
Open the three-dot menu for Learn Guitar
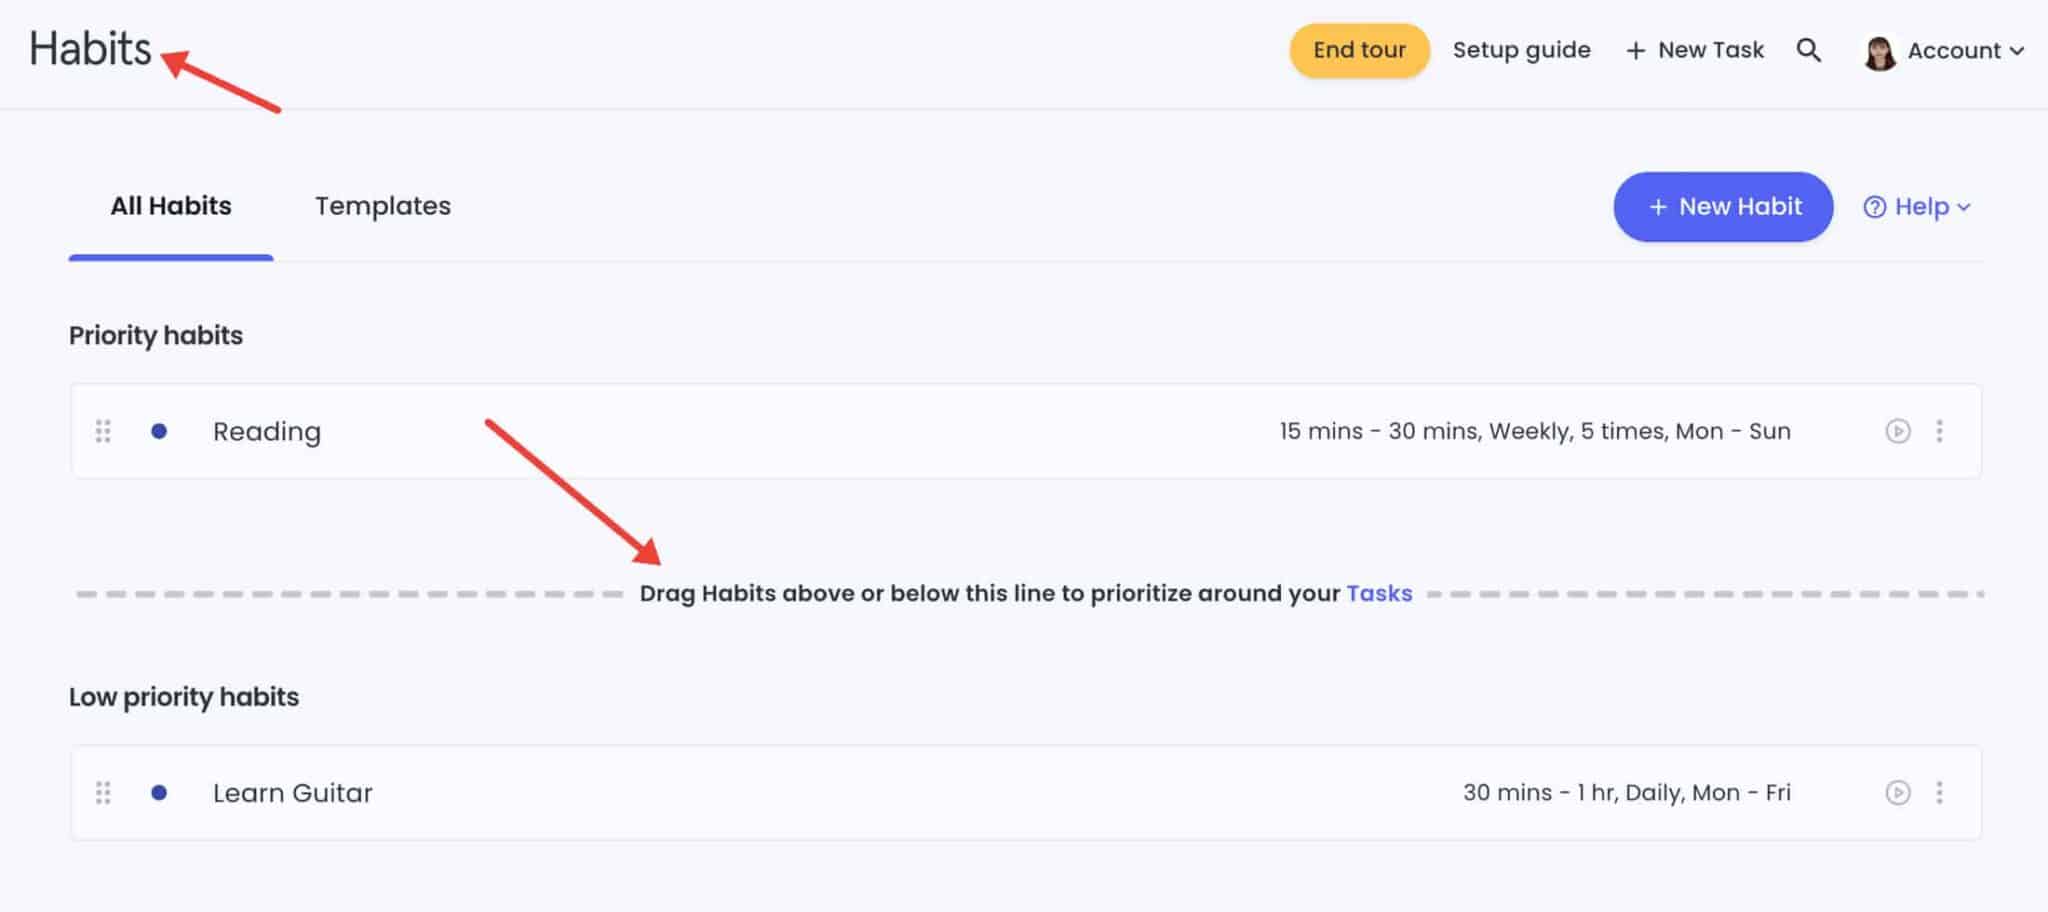[1941, 792]
